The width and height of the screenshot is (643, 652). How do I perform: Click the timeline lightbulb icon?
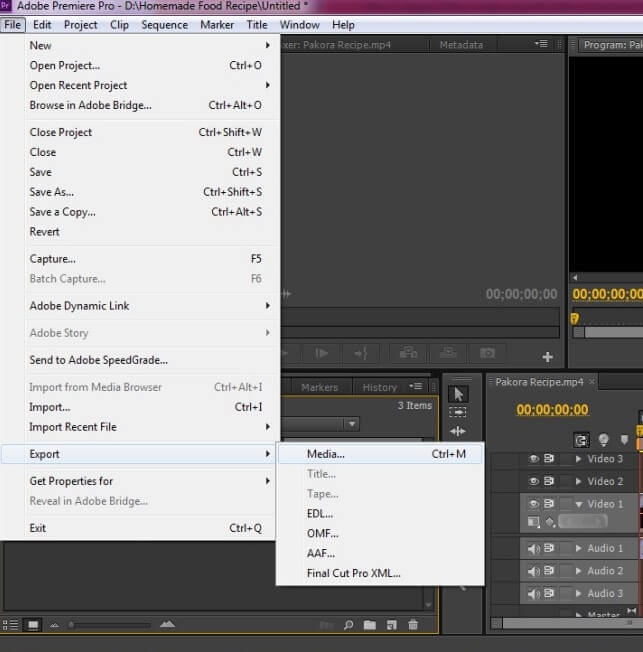click(603, 440)
